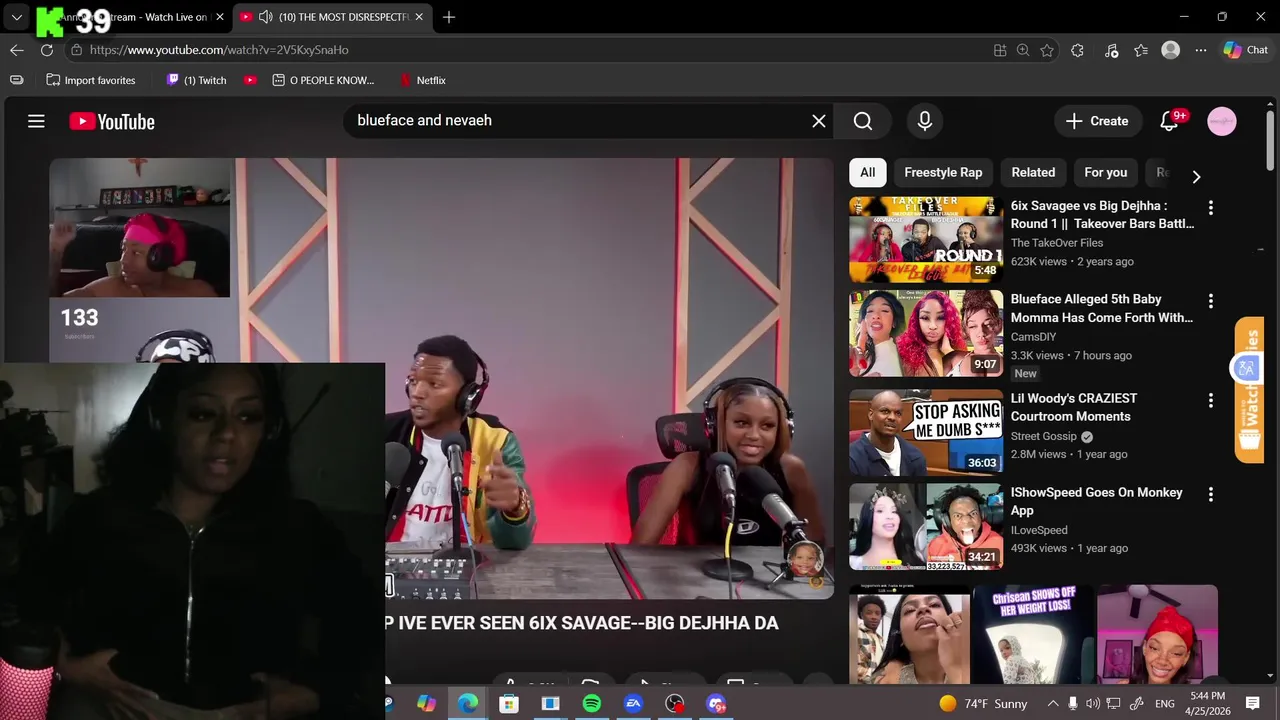Viewport: 1280px width, 720px height.
Task: Open browser Extensions puzzle icon
Action: (1077, 50)
